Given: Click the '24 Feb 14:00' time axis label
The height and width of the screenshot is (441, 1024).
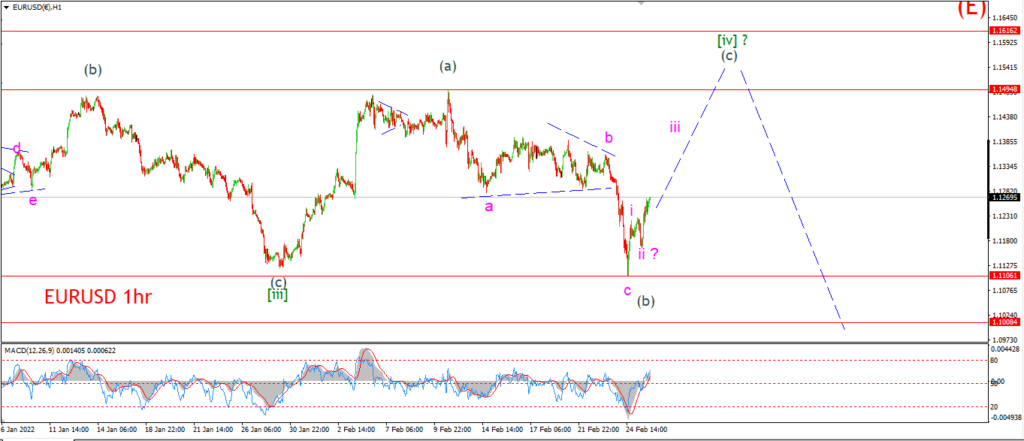Looking at the screenshot, I should coord(645,430).
